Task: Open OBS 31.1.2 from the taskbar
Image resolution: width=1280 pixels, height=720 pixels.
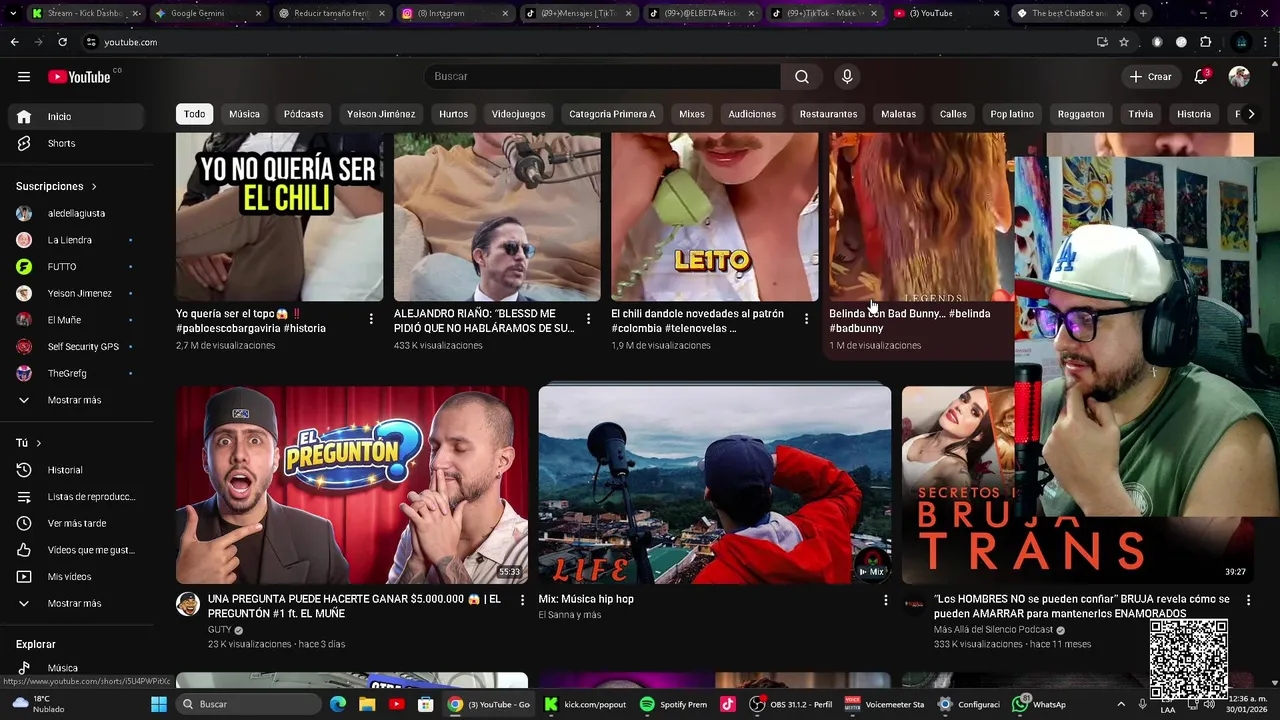Action: click(791, 704)
